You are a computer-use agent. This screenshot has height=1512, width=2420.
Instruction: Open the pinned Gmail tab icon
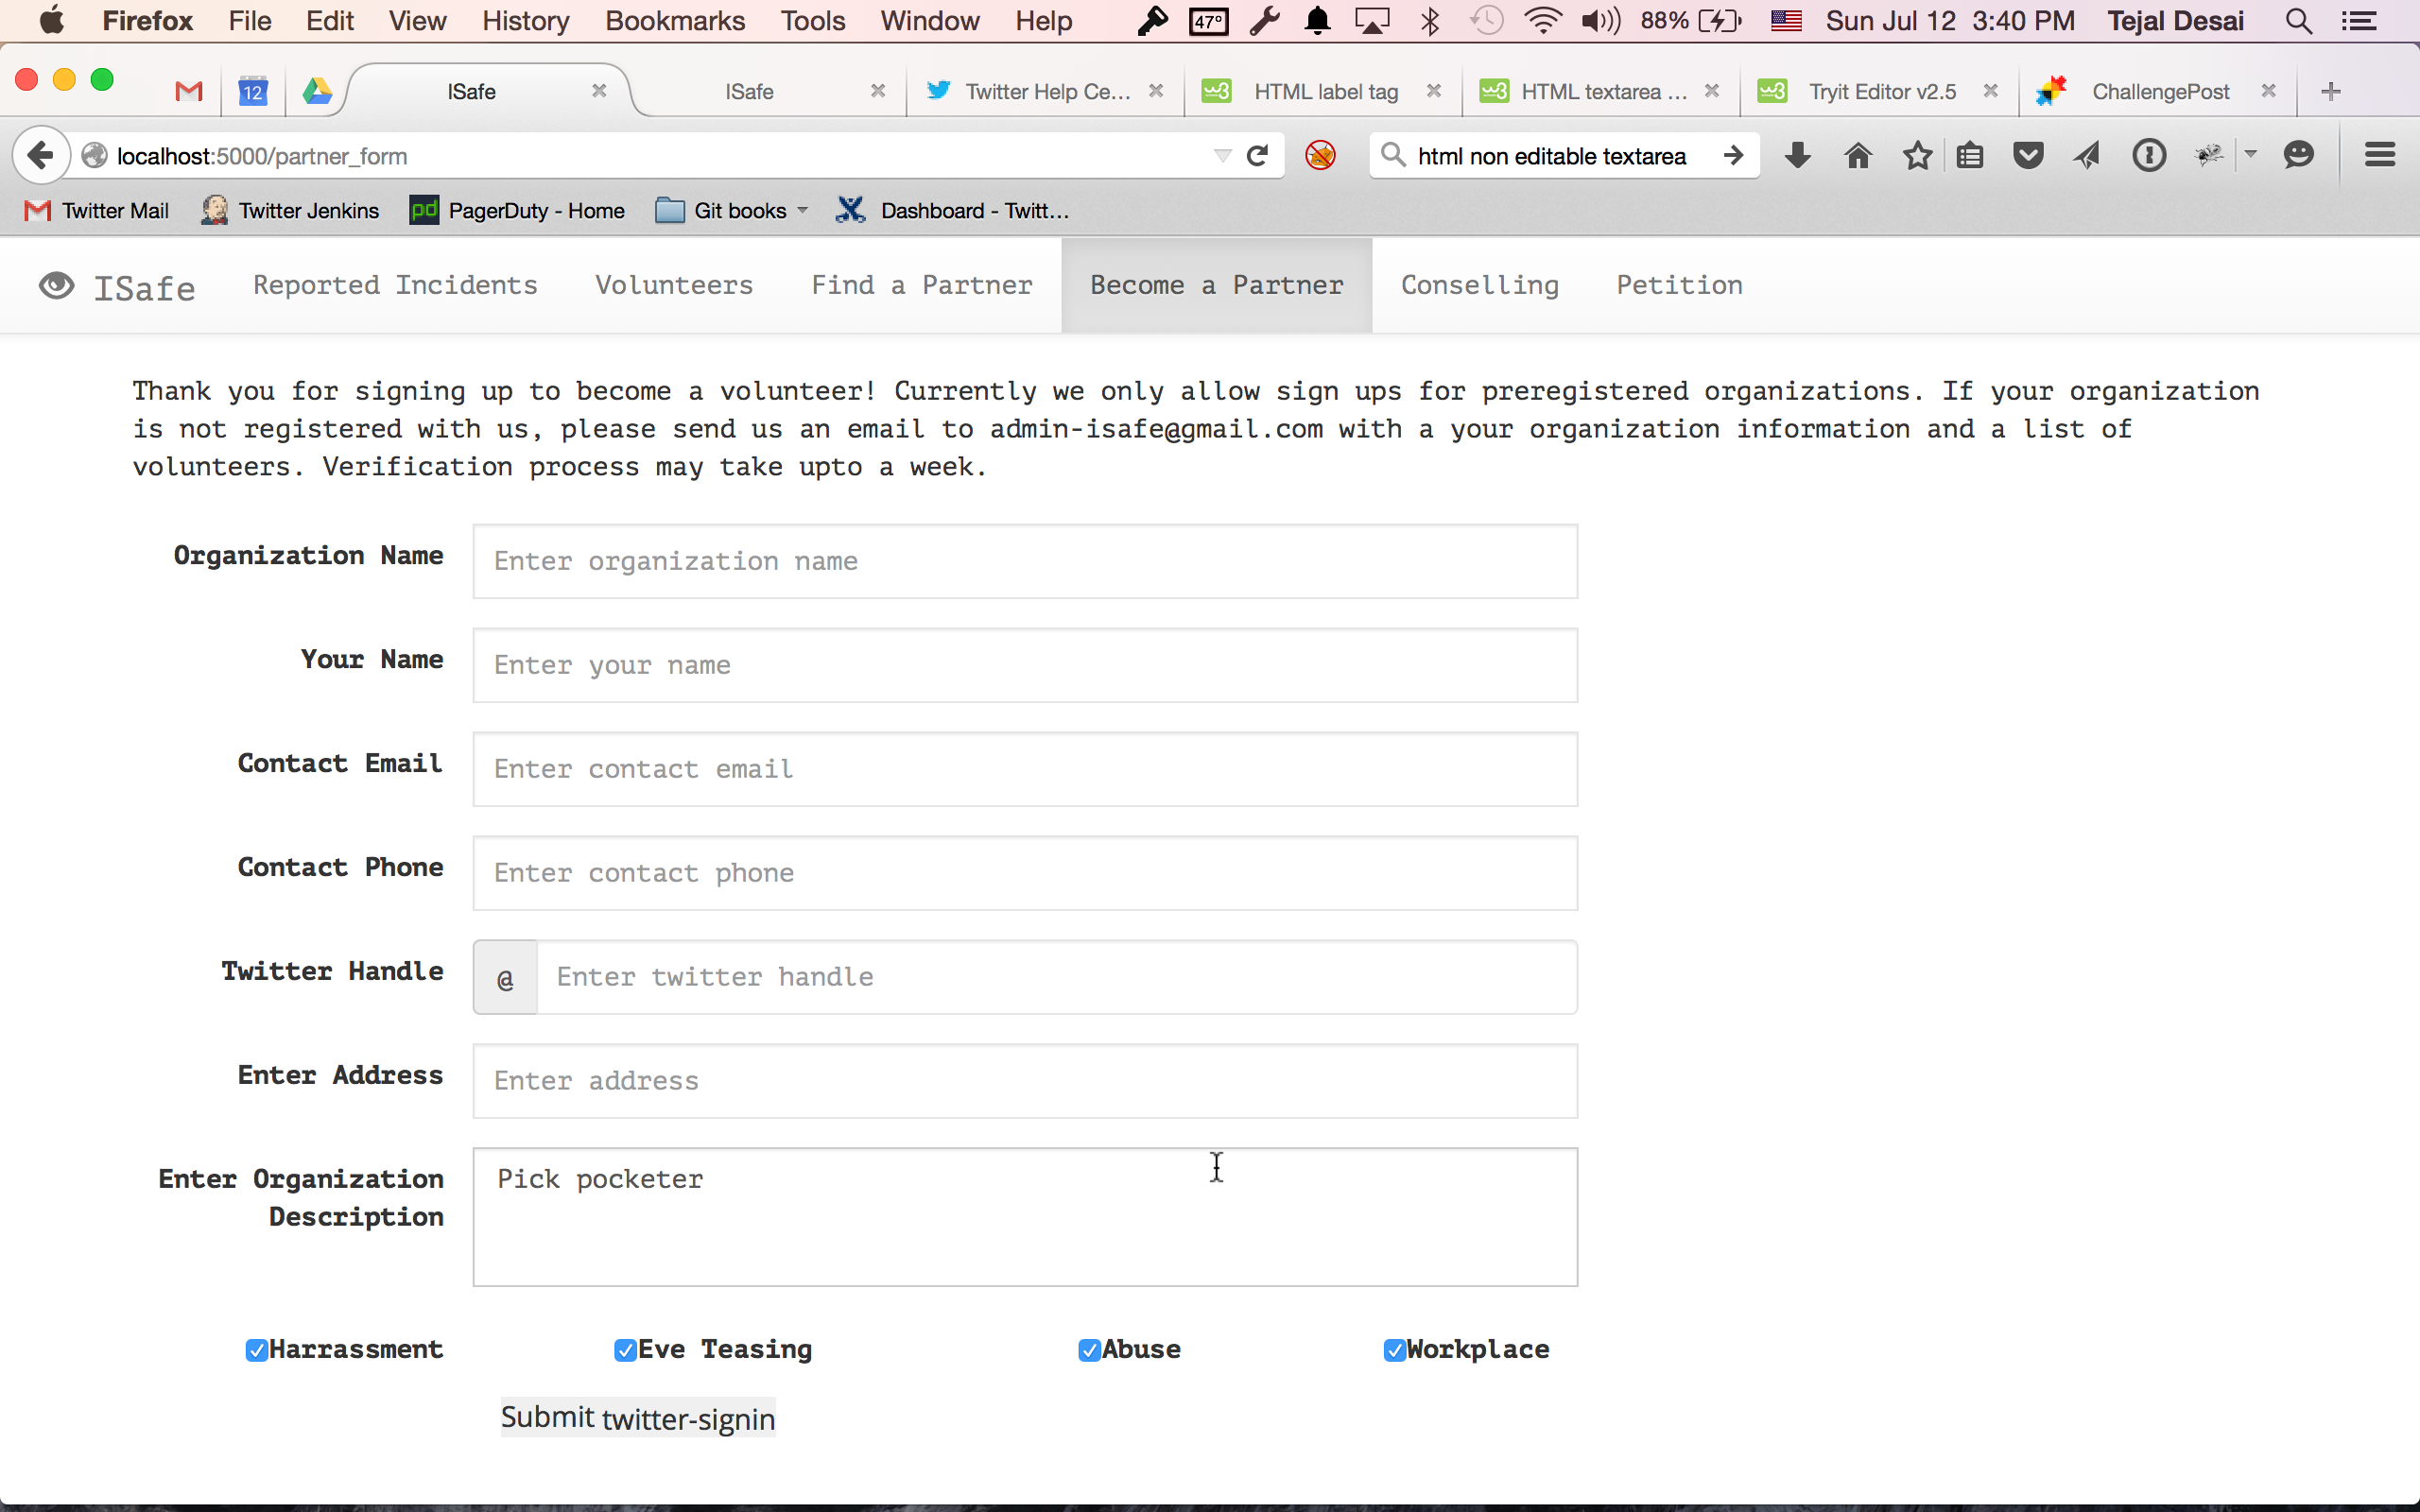point(188,91)
